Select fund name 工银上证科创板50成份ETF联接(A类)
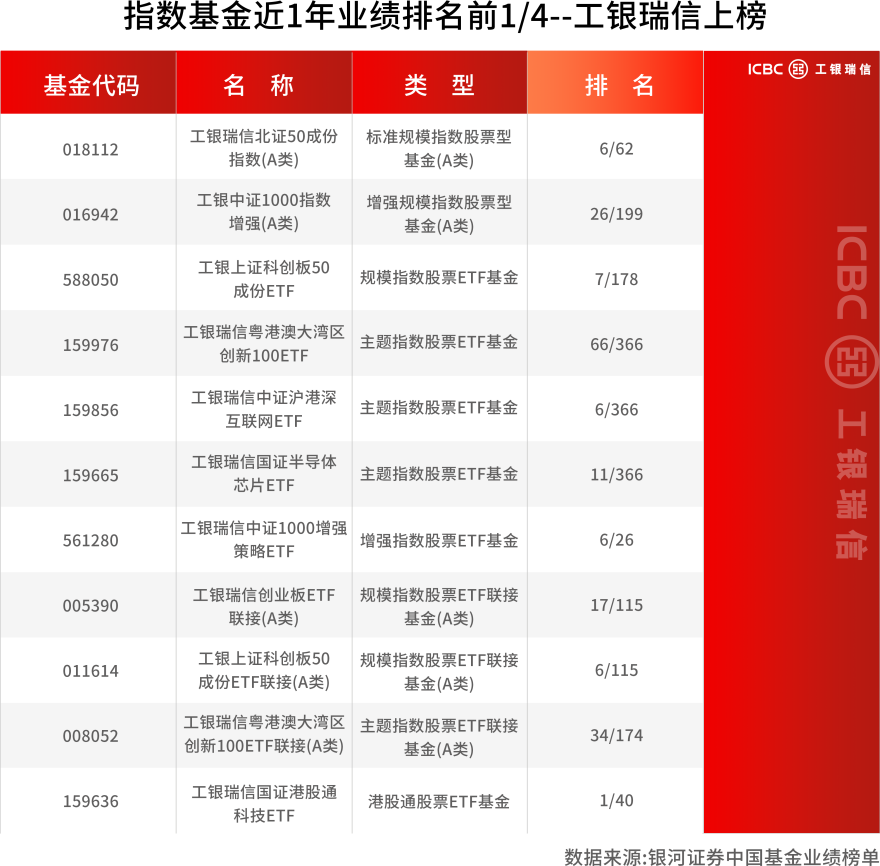 pos(264,670)
